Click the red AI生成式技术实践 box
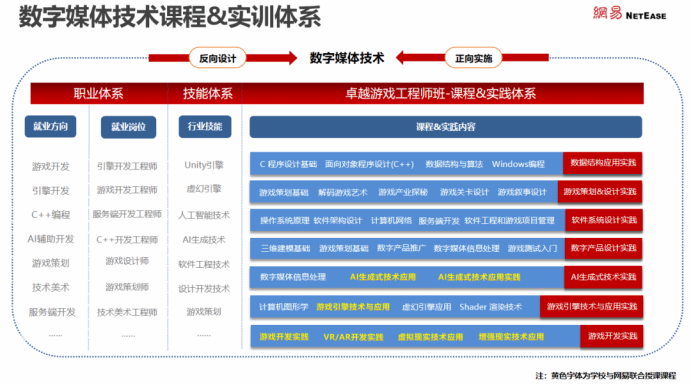692x386 pixels. 603,277
